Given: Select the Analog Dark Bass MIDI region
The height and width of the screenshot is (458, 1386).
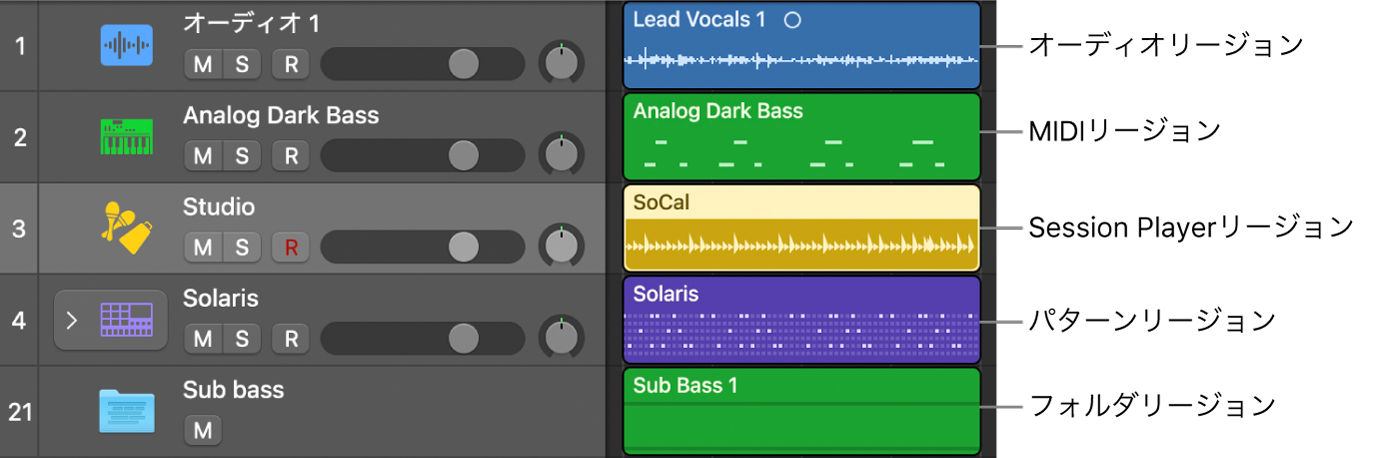Looking at the screenshot, I should [x=801, y=137].
